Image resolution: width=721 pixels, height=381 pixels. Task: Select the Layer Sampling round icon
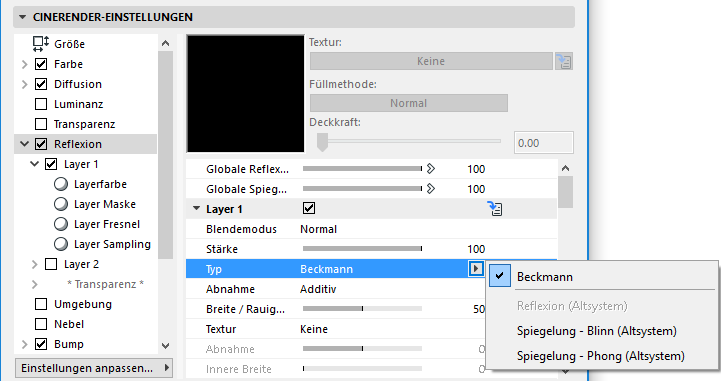coord(61,244)
